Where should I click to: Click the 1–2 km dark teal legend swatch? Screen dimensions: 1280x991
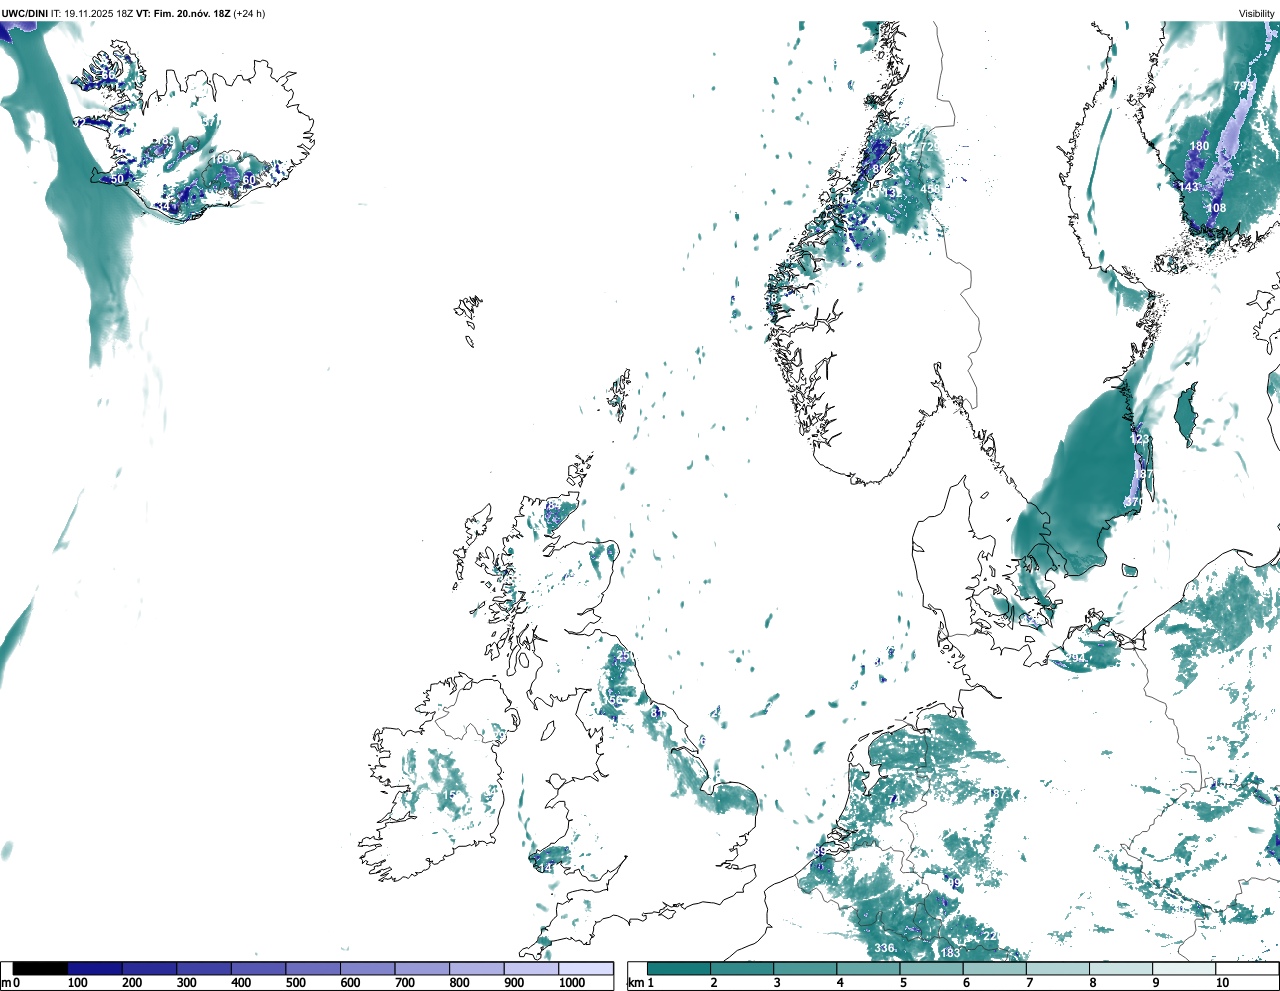pos(679,968)
